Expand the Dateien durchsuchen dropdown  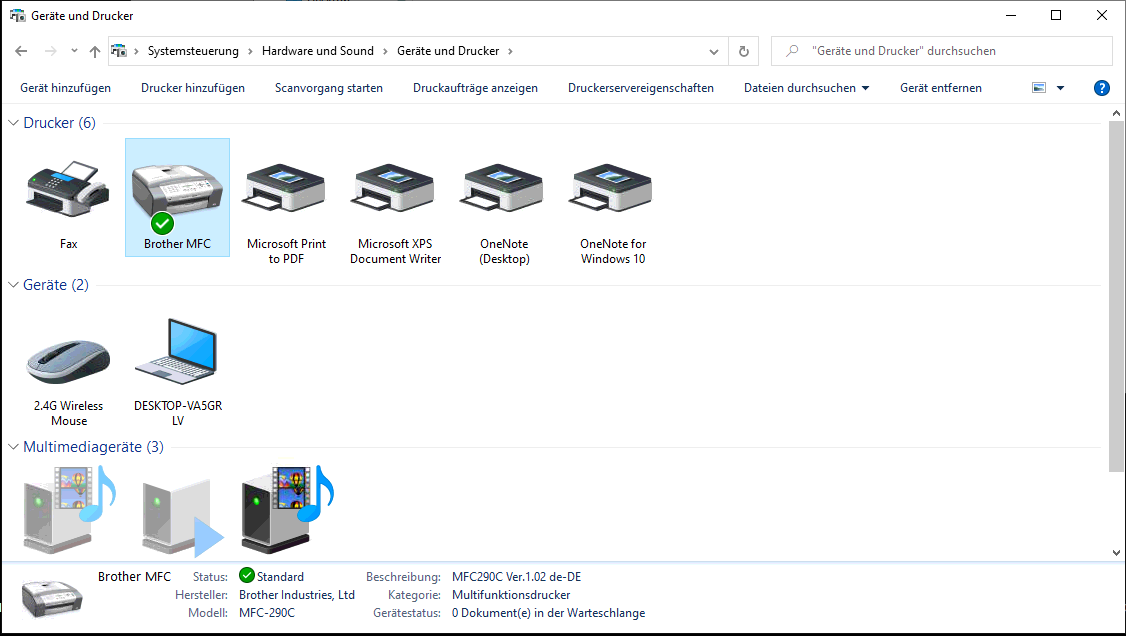(x=865, y=88)
